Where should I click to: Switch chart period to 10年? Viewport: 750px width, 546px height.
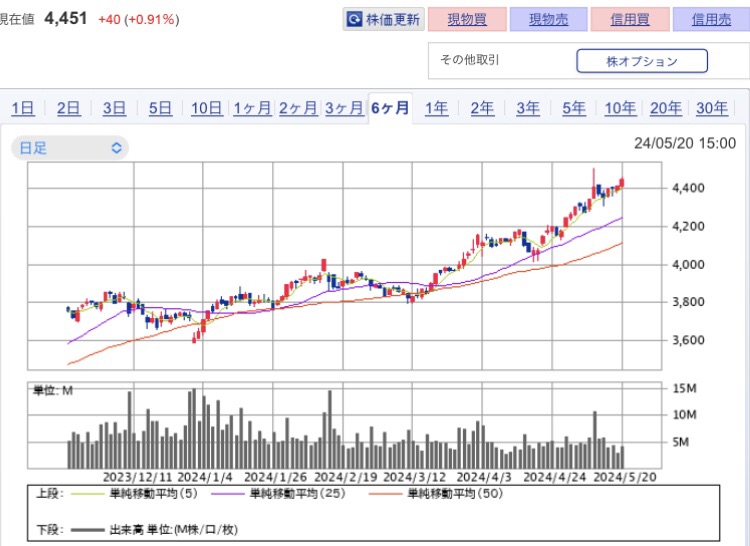point(620,108)
